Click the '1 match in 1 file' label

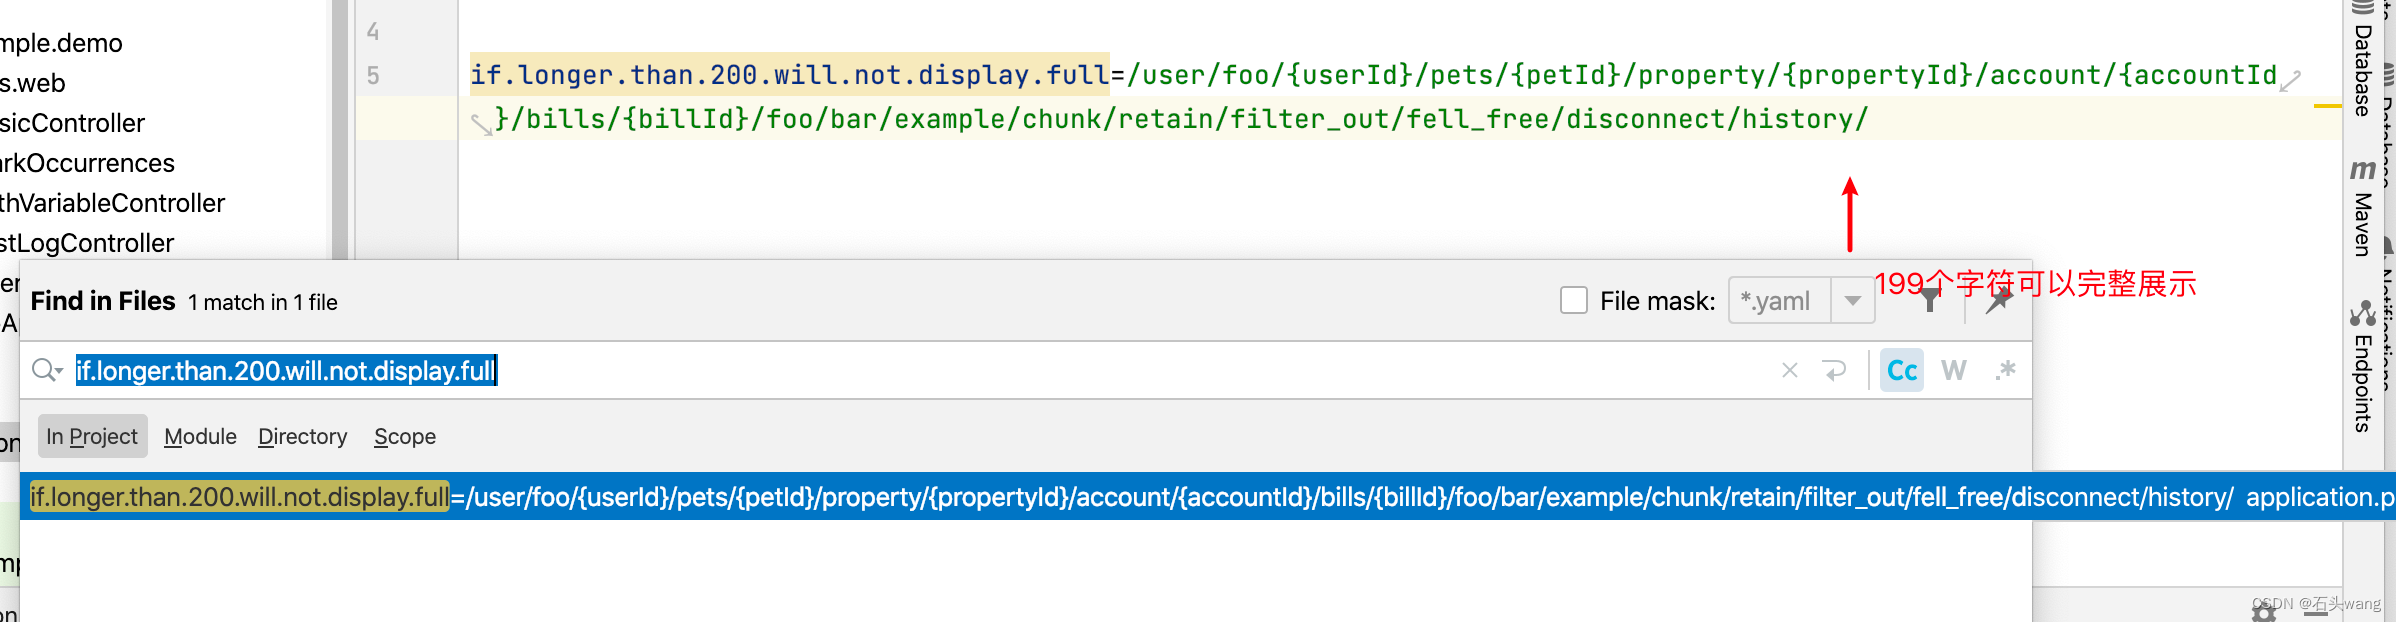point(263,302)
